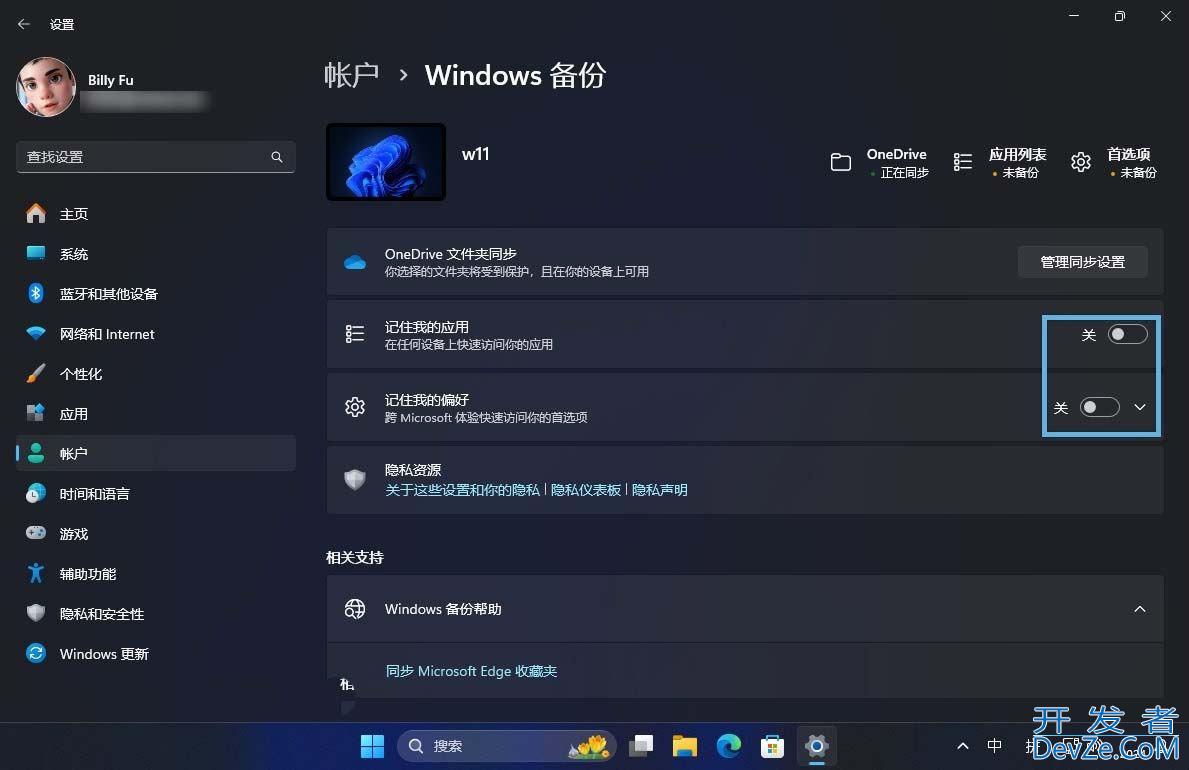
Task: Click the 中 input method indicator
Action: coord(995,746)
